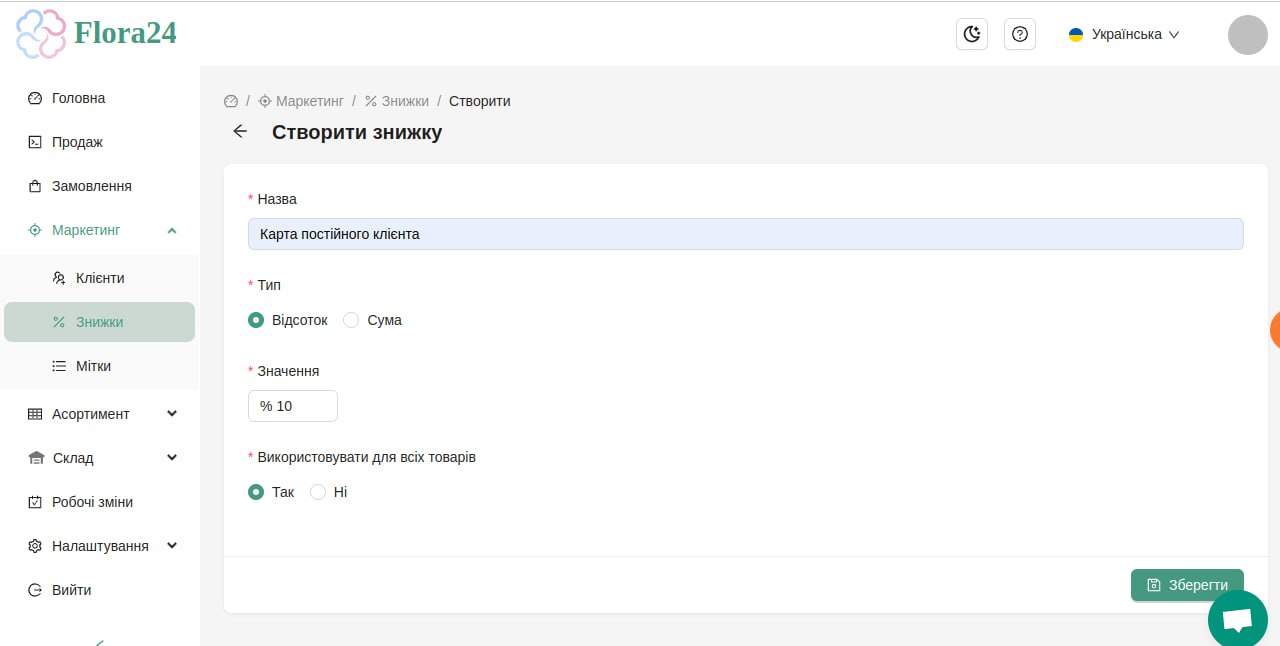
Task: Click the Клієнти people icon
Action: [59, 278]
